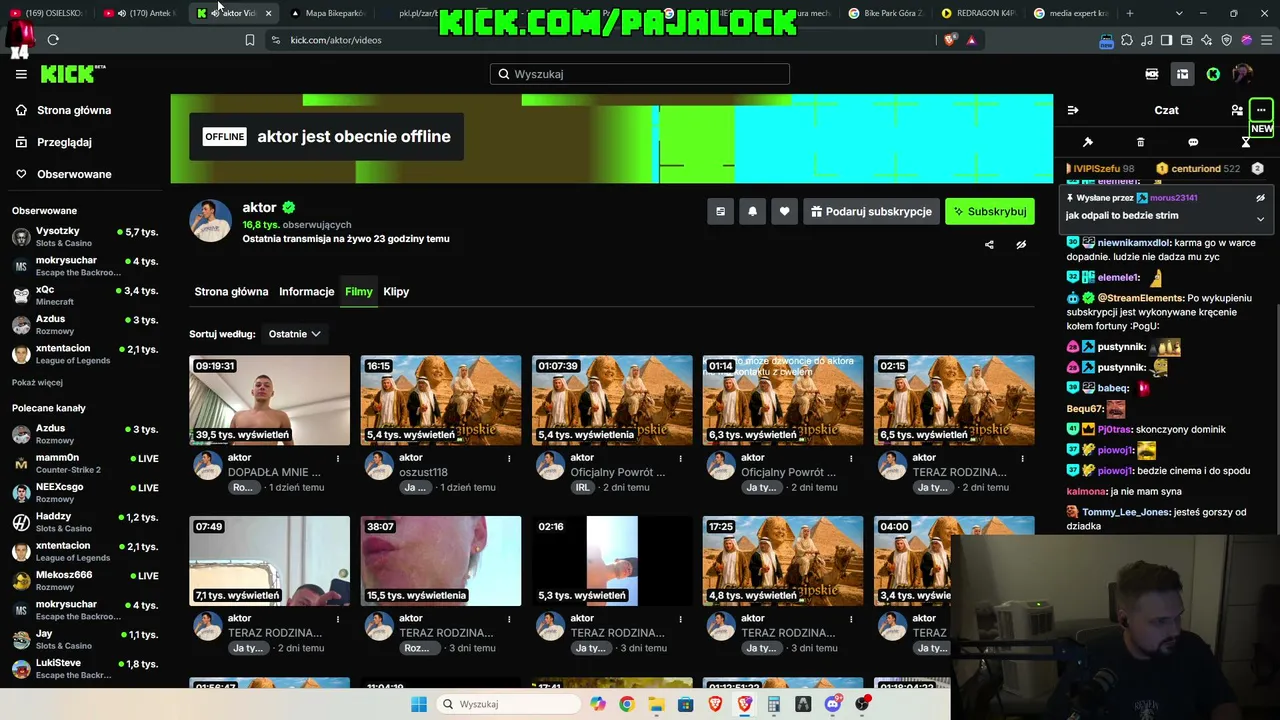1280x720 pixels.
Task: Play the 09:19:31 video thumbnail
Action: click(x=270, y=400)
